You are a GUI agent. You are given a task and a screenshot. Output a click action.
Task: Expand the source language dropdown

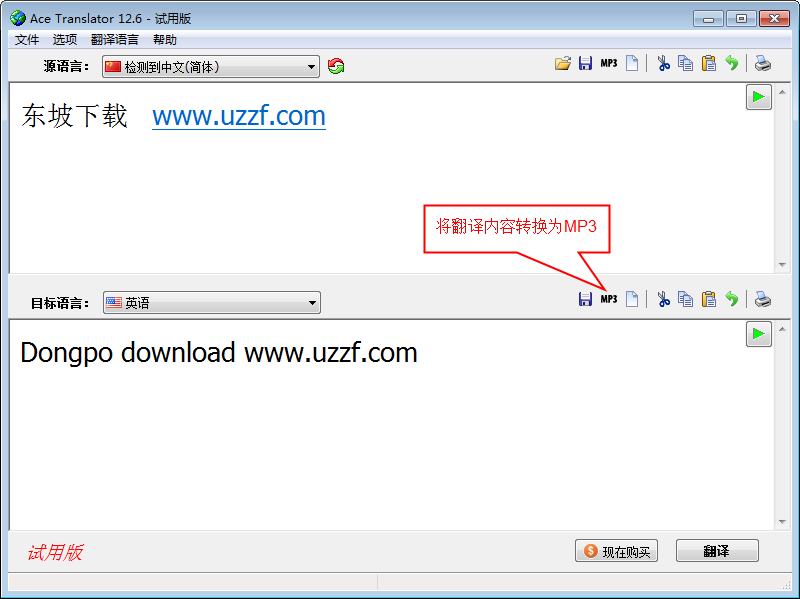211,67
